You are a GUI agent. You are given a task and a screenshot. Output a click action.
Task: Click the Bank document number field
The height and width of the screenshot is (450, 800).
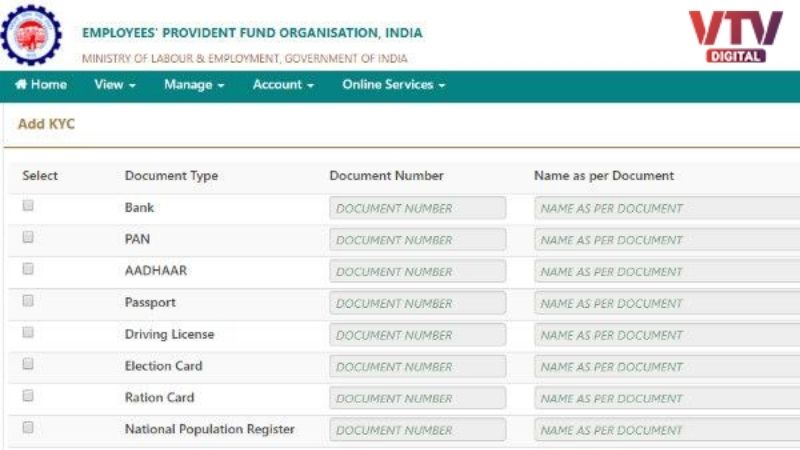pyautogui.click(x=417, y=208)
